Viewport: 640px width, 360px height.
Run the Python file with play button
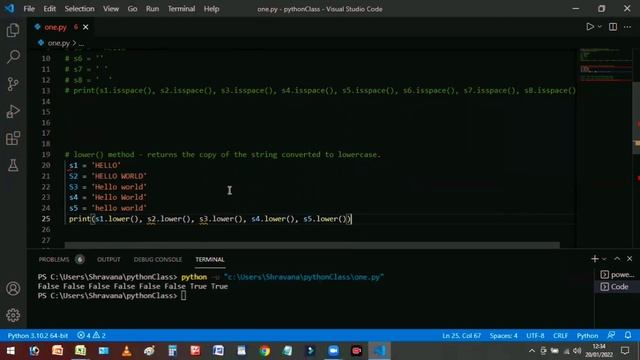[590, 27]
